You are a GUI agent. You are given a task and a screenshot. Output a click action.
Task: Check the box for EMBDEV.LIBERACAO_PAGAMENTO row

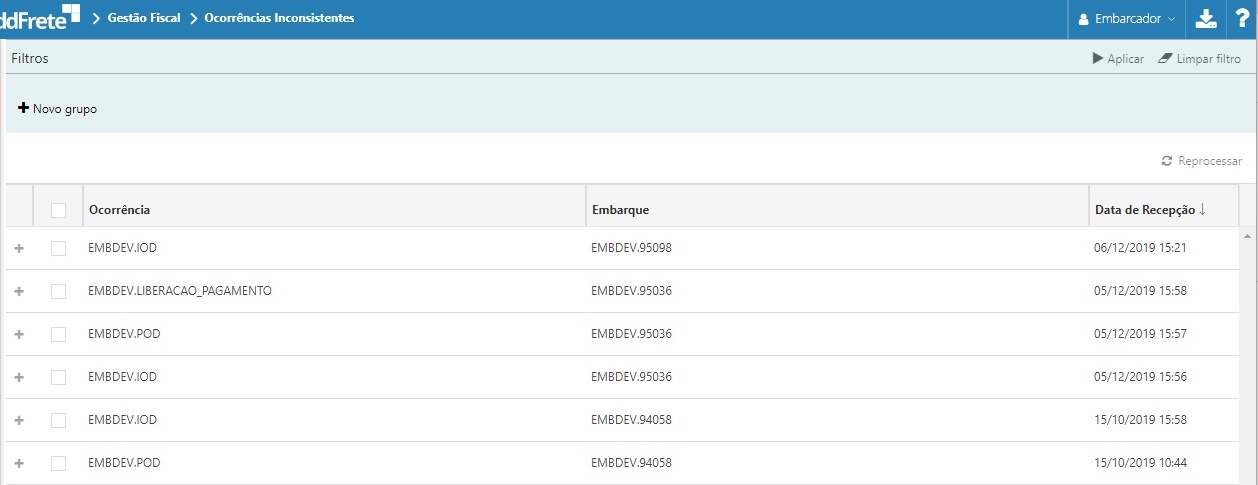click(58, 291)
